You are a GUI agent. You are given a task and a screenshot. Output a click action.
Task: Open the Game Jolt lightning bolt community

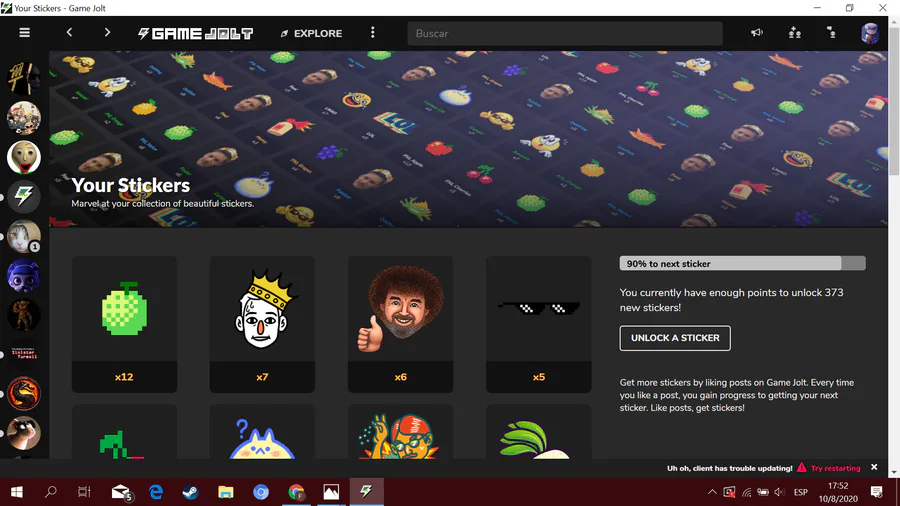pos(24,196)
